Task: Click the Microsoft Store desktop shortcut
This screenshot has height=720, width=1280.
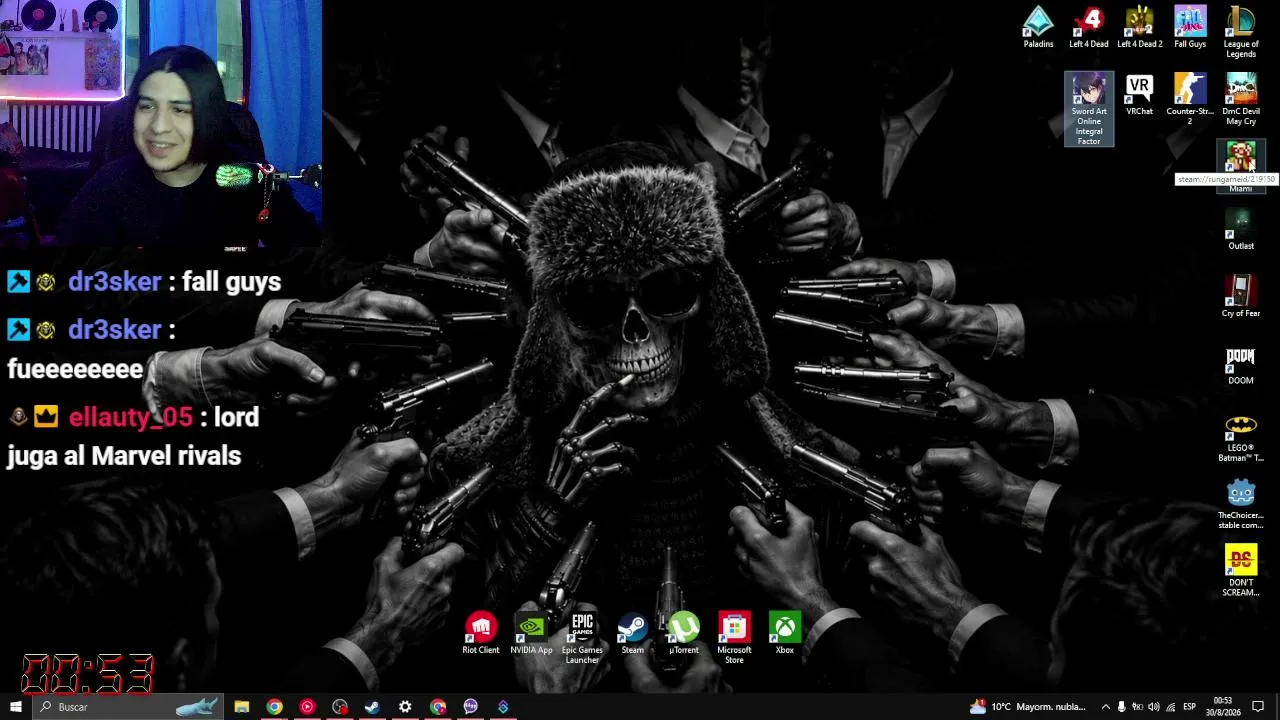Action: [734, 638]
